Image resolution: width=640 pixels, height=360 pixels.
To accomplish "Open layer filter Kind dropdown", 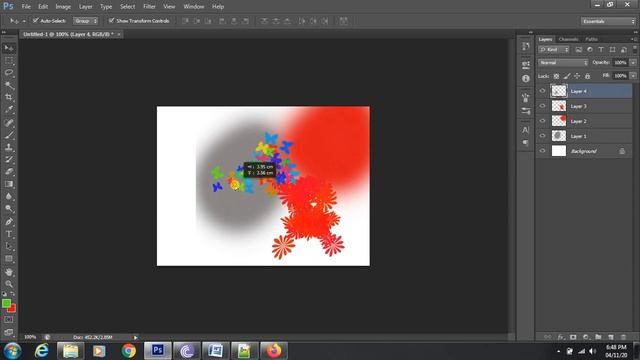I will click(554, 50).
